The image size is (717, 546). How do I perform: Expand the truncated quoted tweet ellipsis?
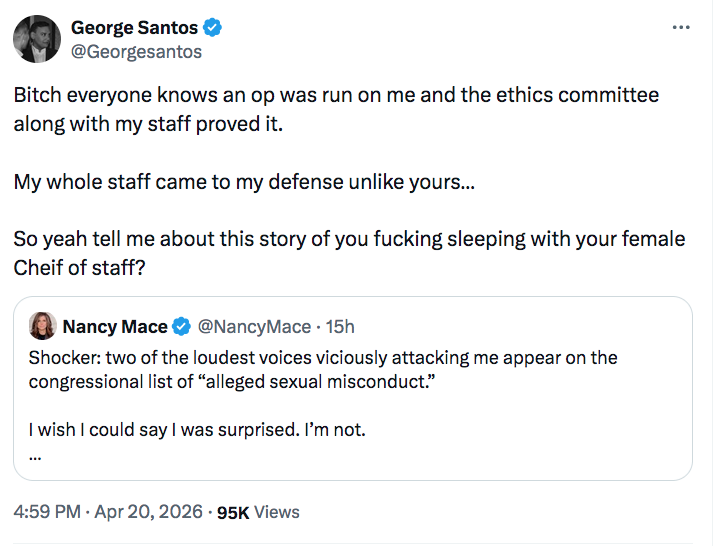click(35, 455)
